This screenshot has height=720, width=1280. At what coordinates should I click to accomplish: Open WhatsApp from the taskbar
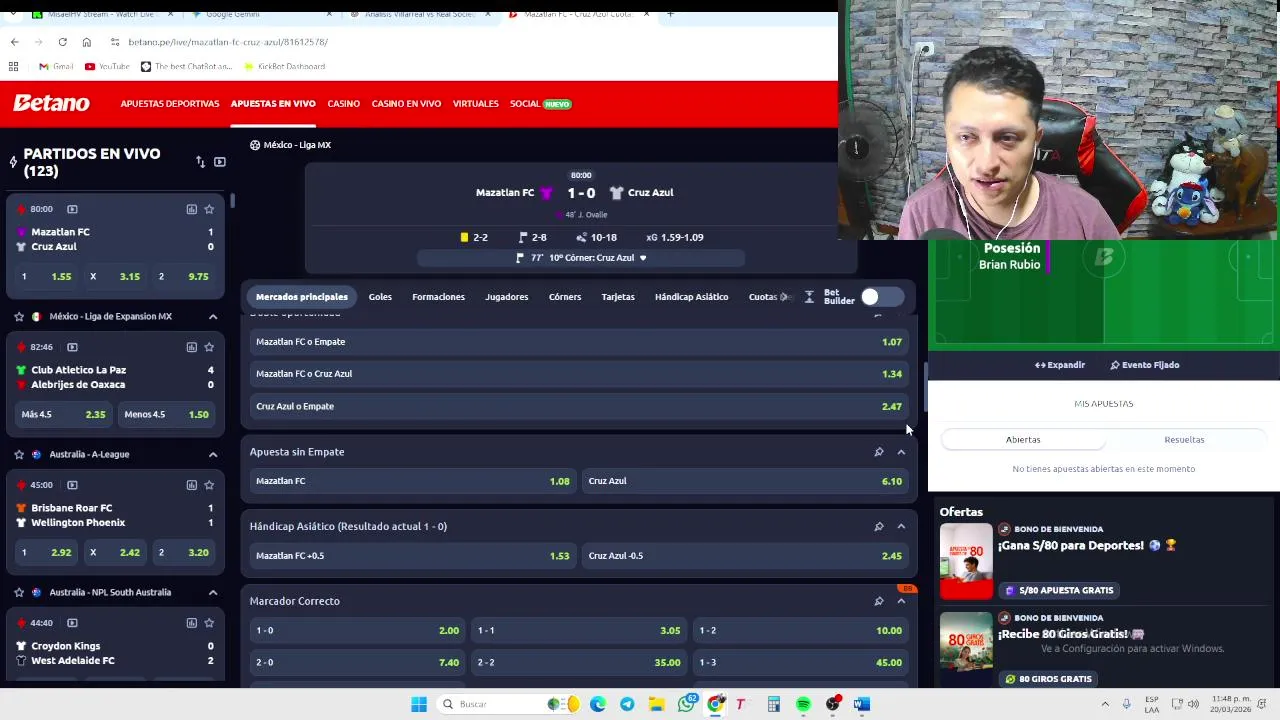click(686, 704)
